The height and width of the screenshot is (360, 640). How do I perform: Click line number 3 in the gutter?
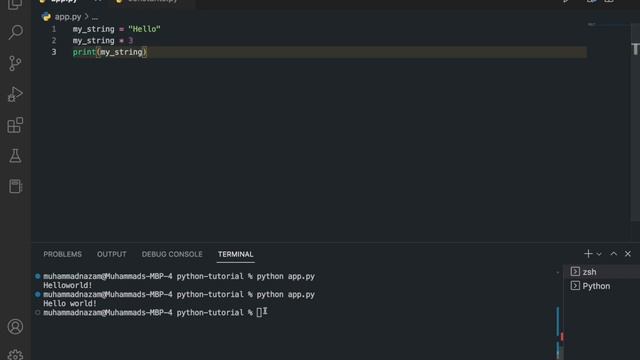[53, 52]
